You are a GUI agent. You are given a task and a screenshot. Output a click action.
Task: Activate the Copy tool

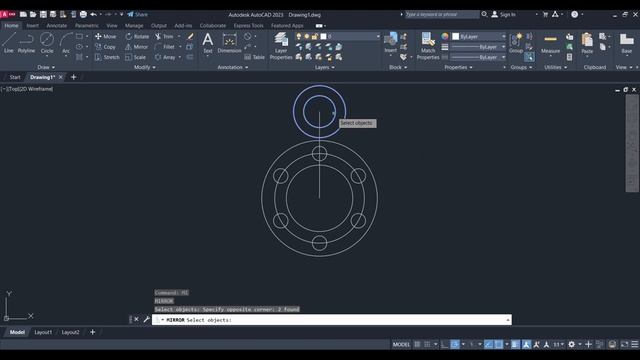pyautogui.click(x=105, y=47)
